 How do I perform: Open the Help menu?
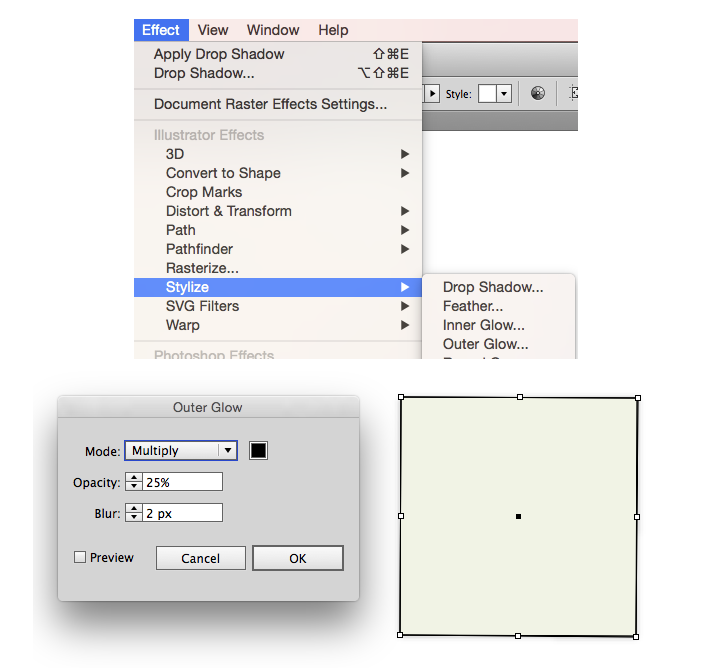333,30
